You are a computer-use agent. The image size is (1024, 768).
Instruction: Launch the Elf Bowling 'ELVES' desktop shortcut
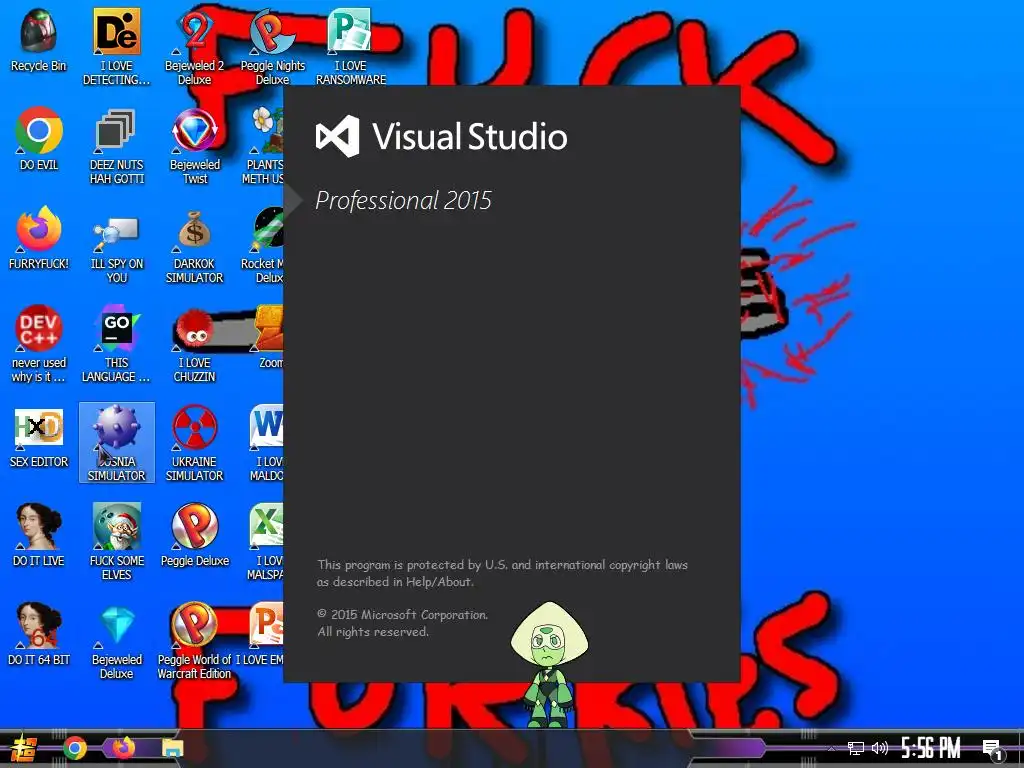(116, 542)
